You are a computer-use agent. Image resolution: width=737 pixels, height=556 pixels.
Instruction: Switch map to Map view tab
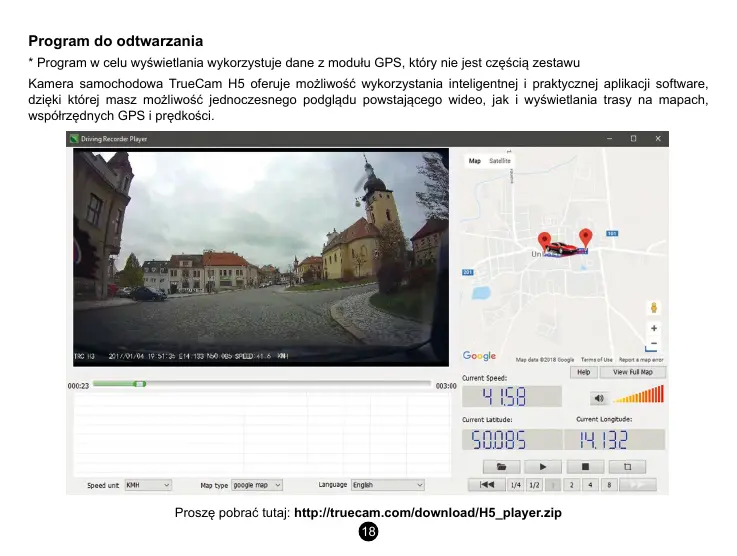coord(475,161)
